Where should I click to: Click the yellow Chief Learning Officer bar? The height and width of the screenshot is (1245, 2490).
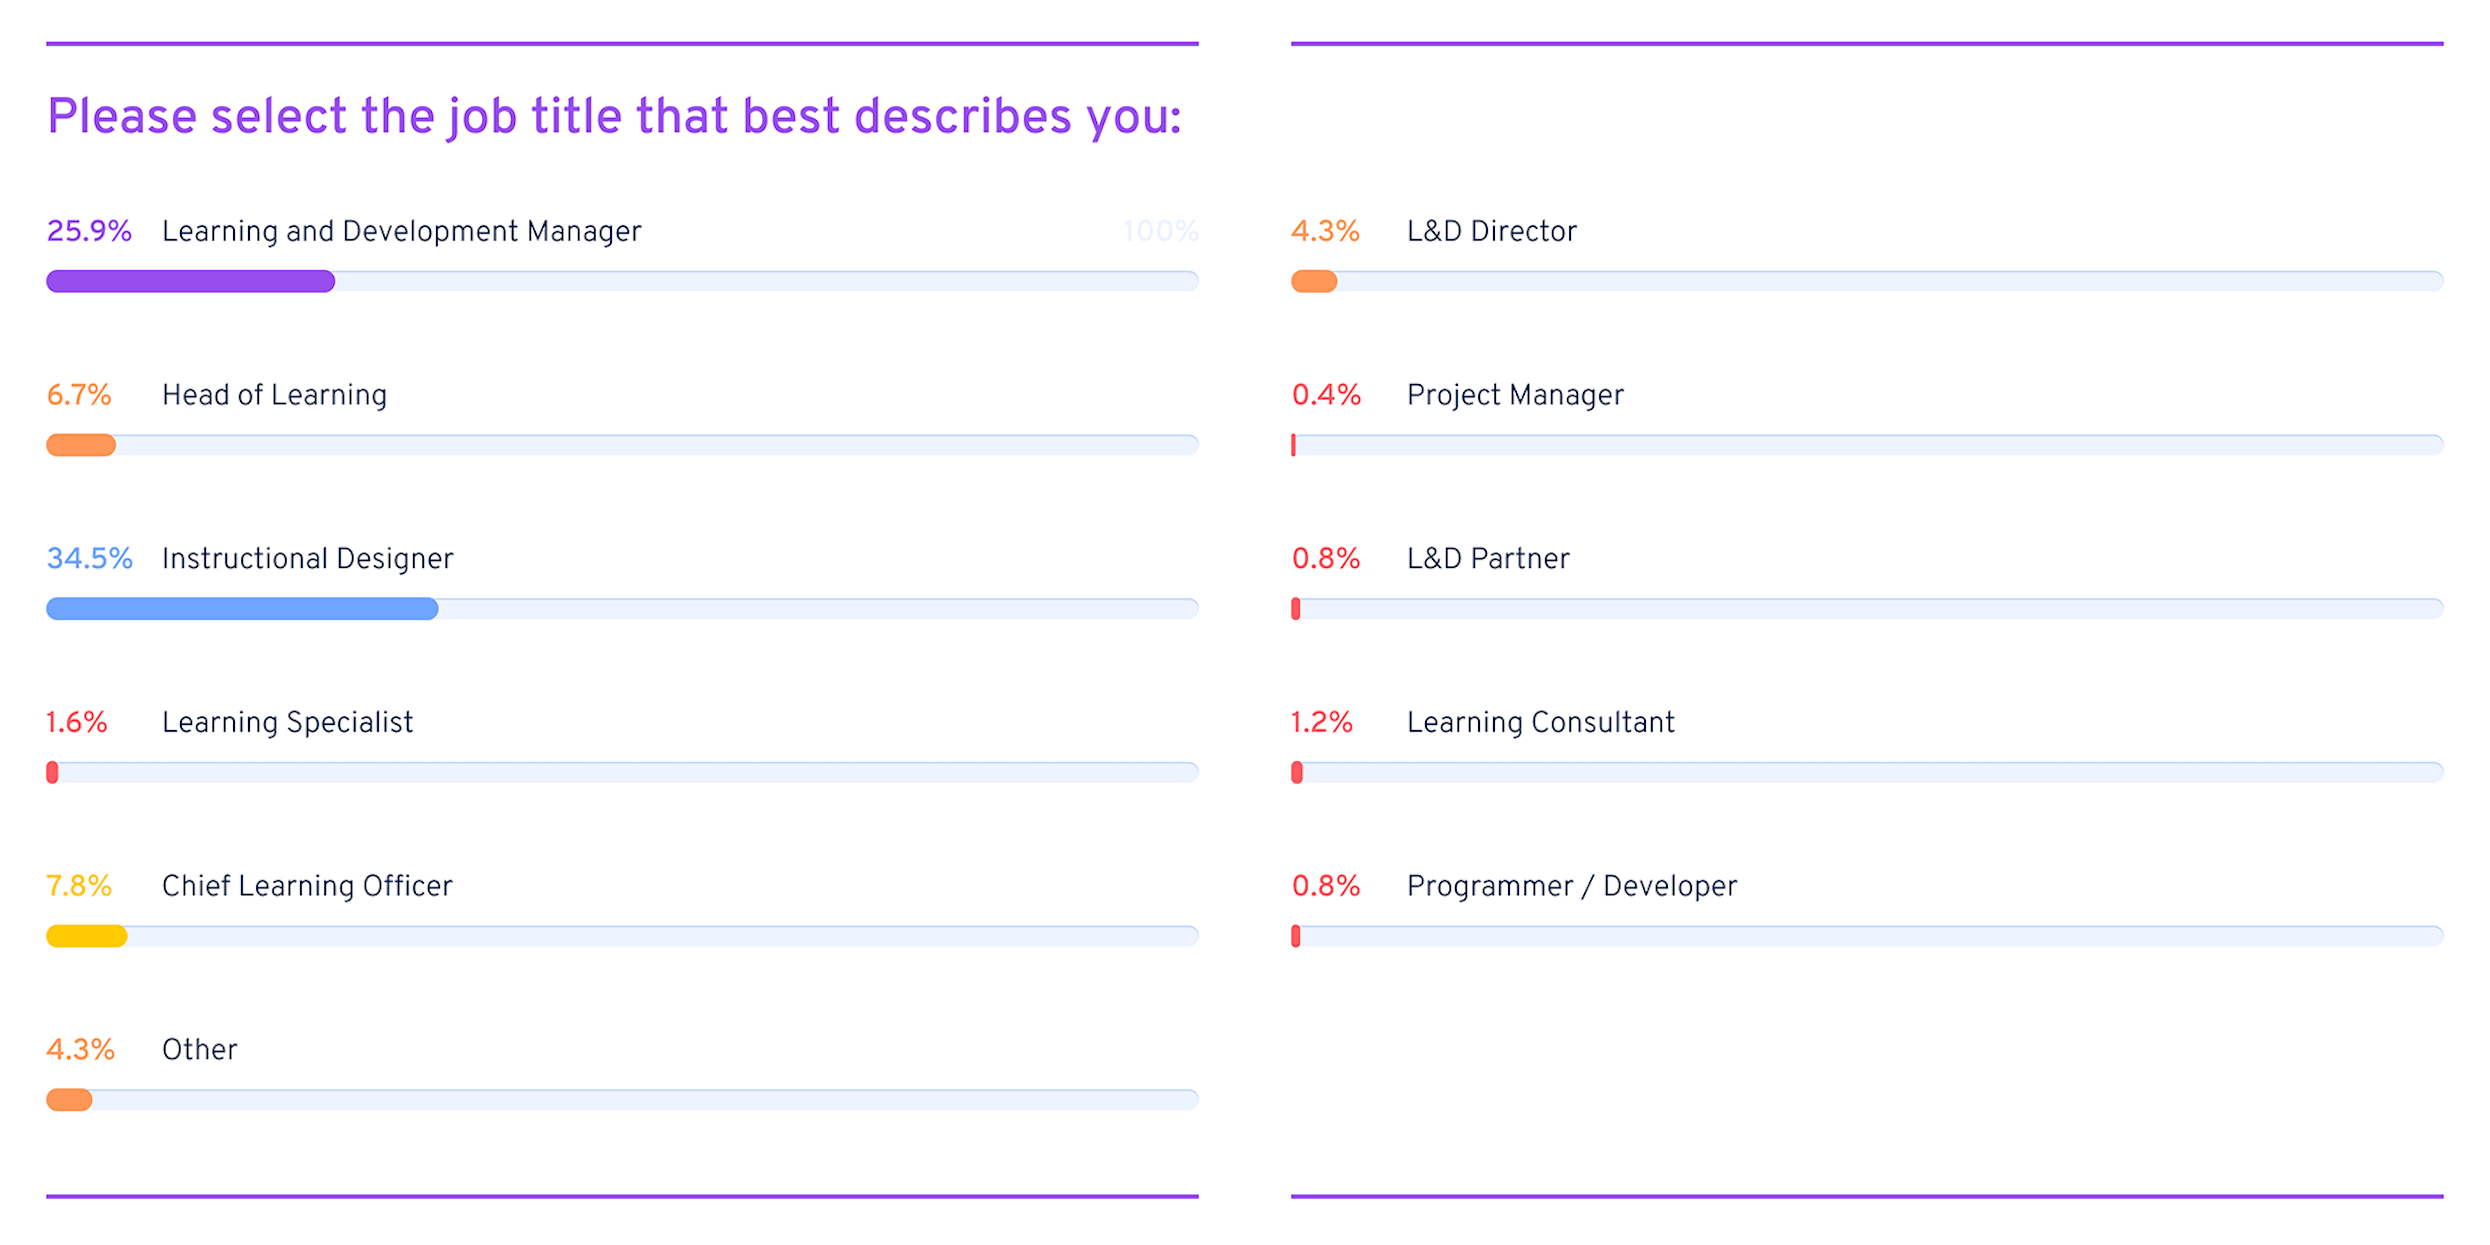click(86, 936)
